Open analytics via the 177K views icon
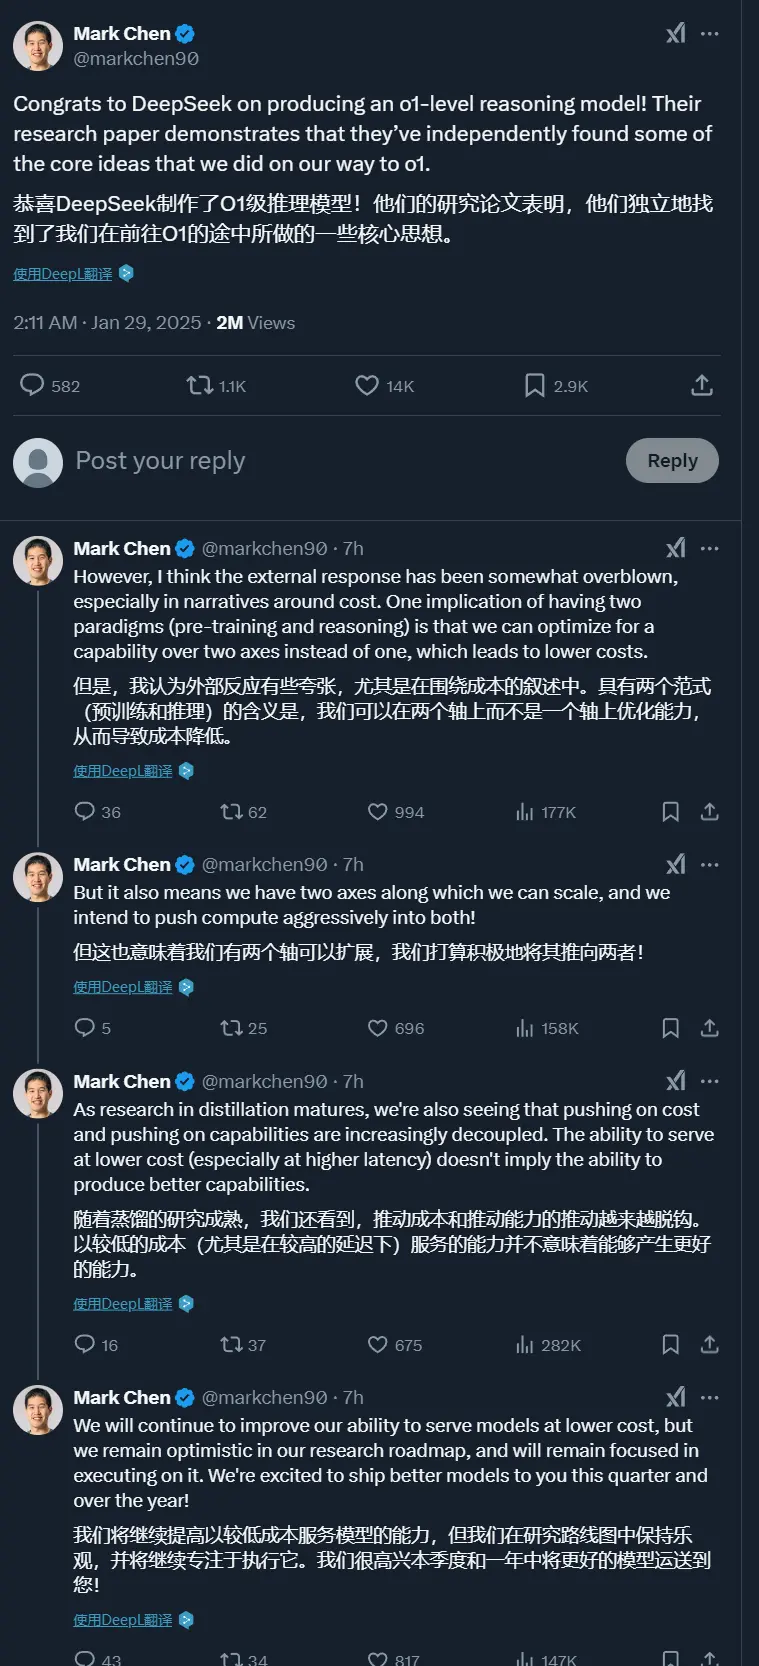Image resolution: width=759 pixels, height=1666 pixels. point(524,812)
